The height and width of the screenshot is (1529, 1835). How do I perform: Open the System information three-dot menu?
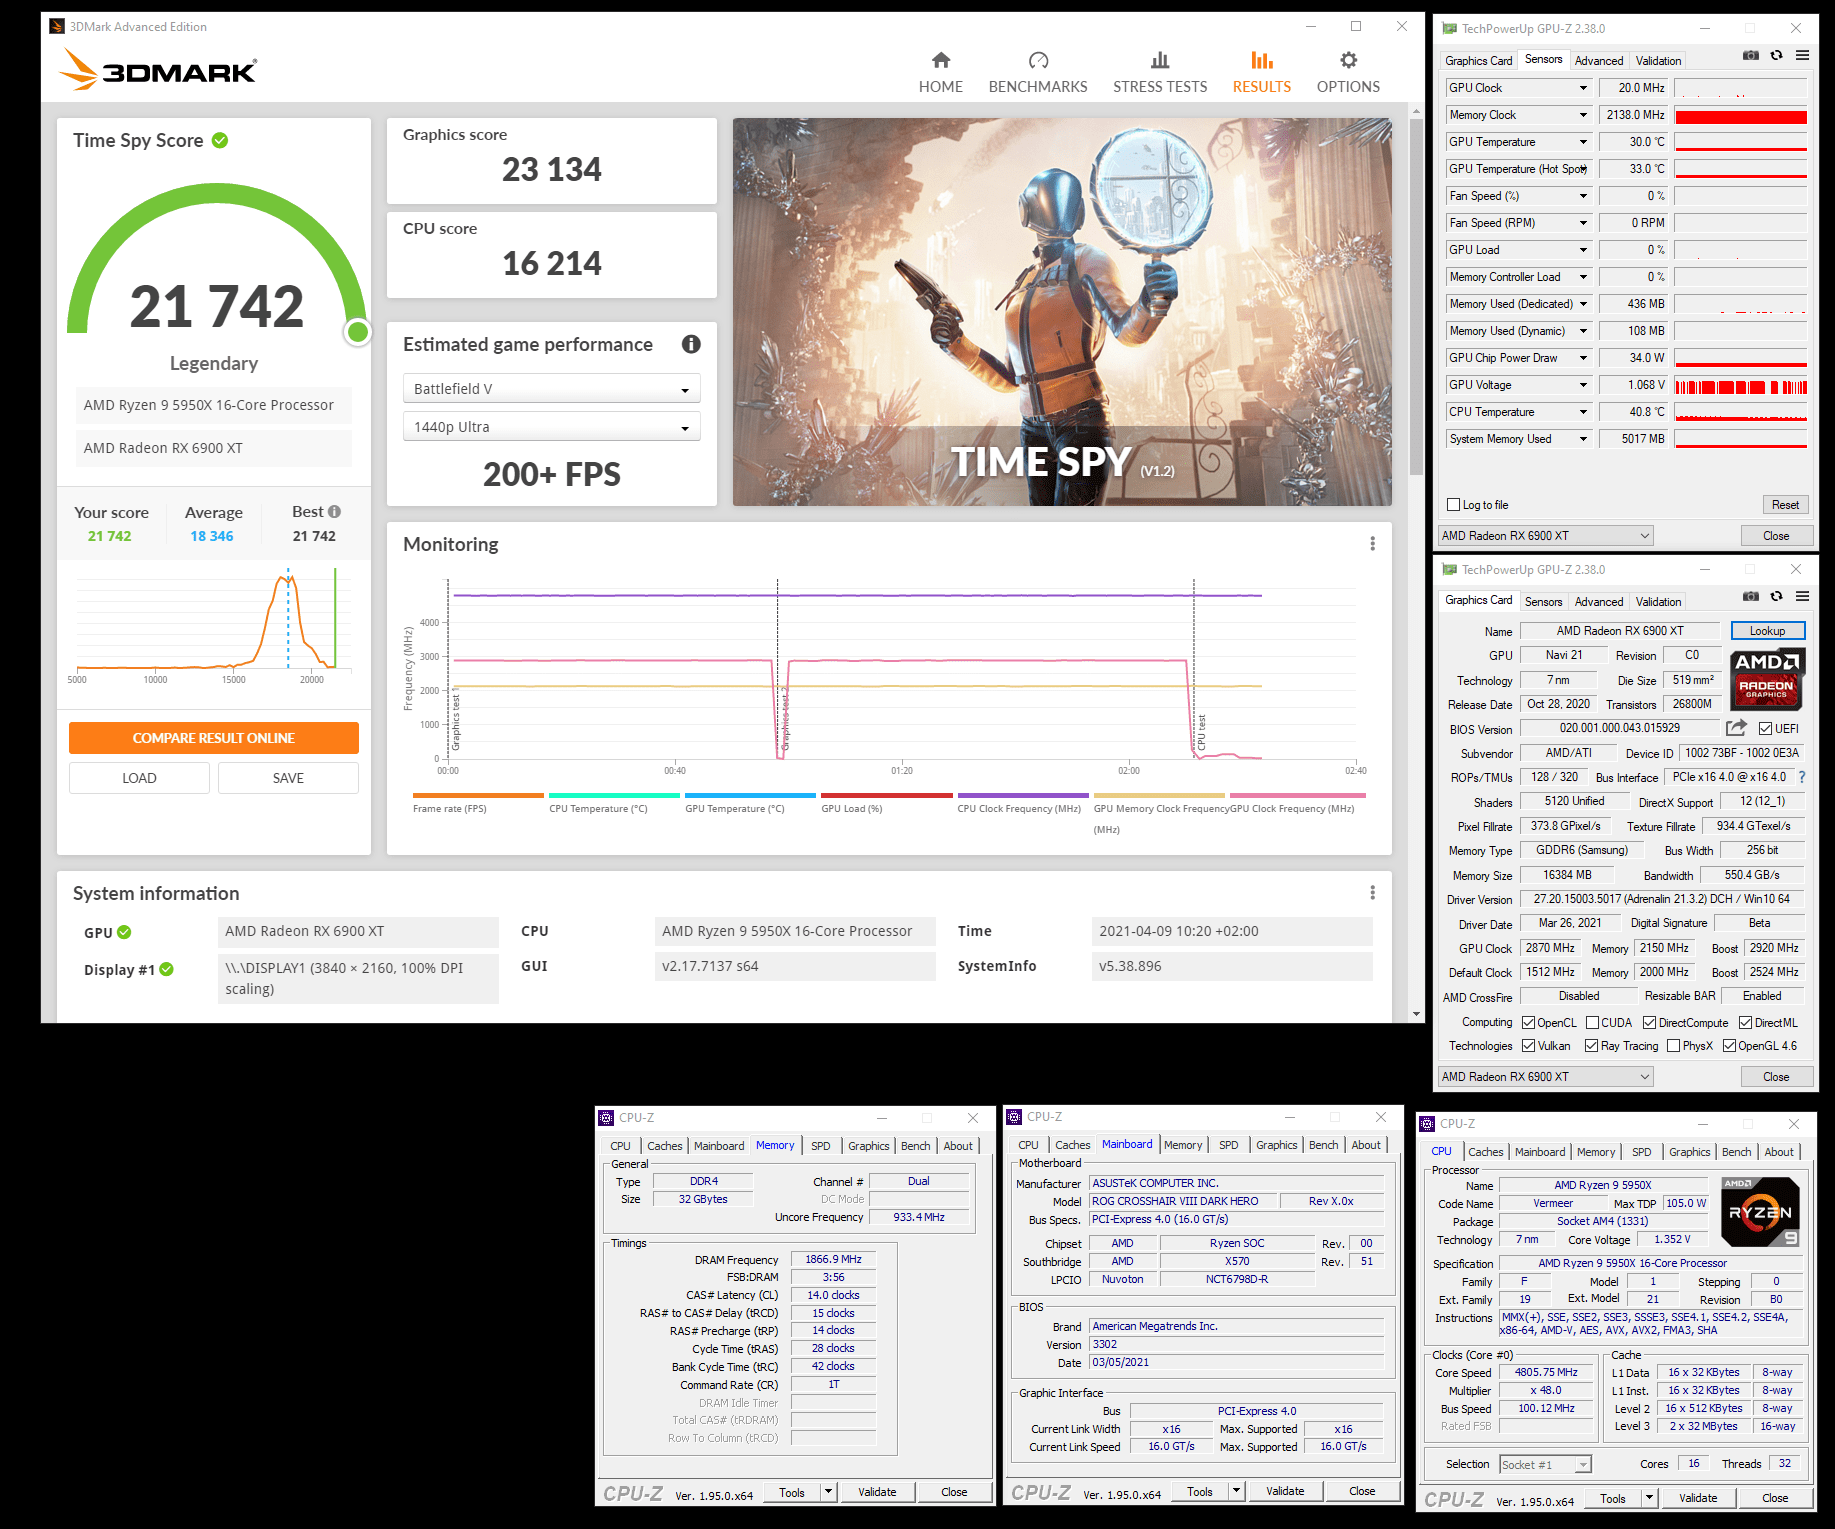coord(1372,892)
